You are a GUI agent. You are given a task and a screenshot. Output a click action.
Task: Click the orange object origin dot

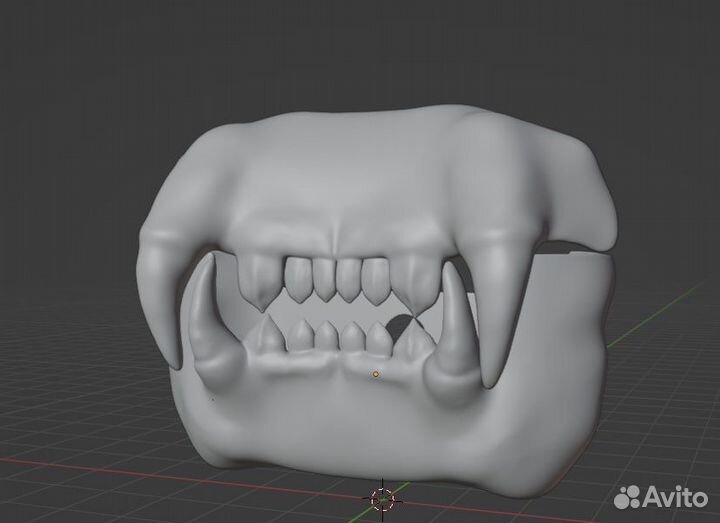(x=376, y=374)
